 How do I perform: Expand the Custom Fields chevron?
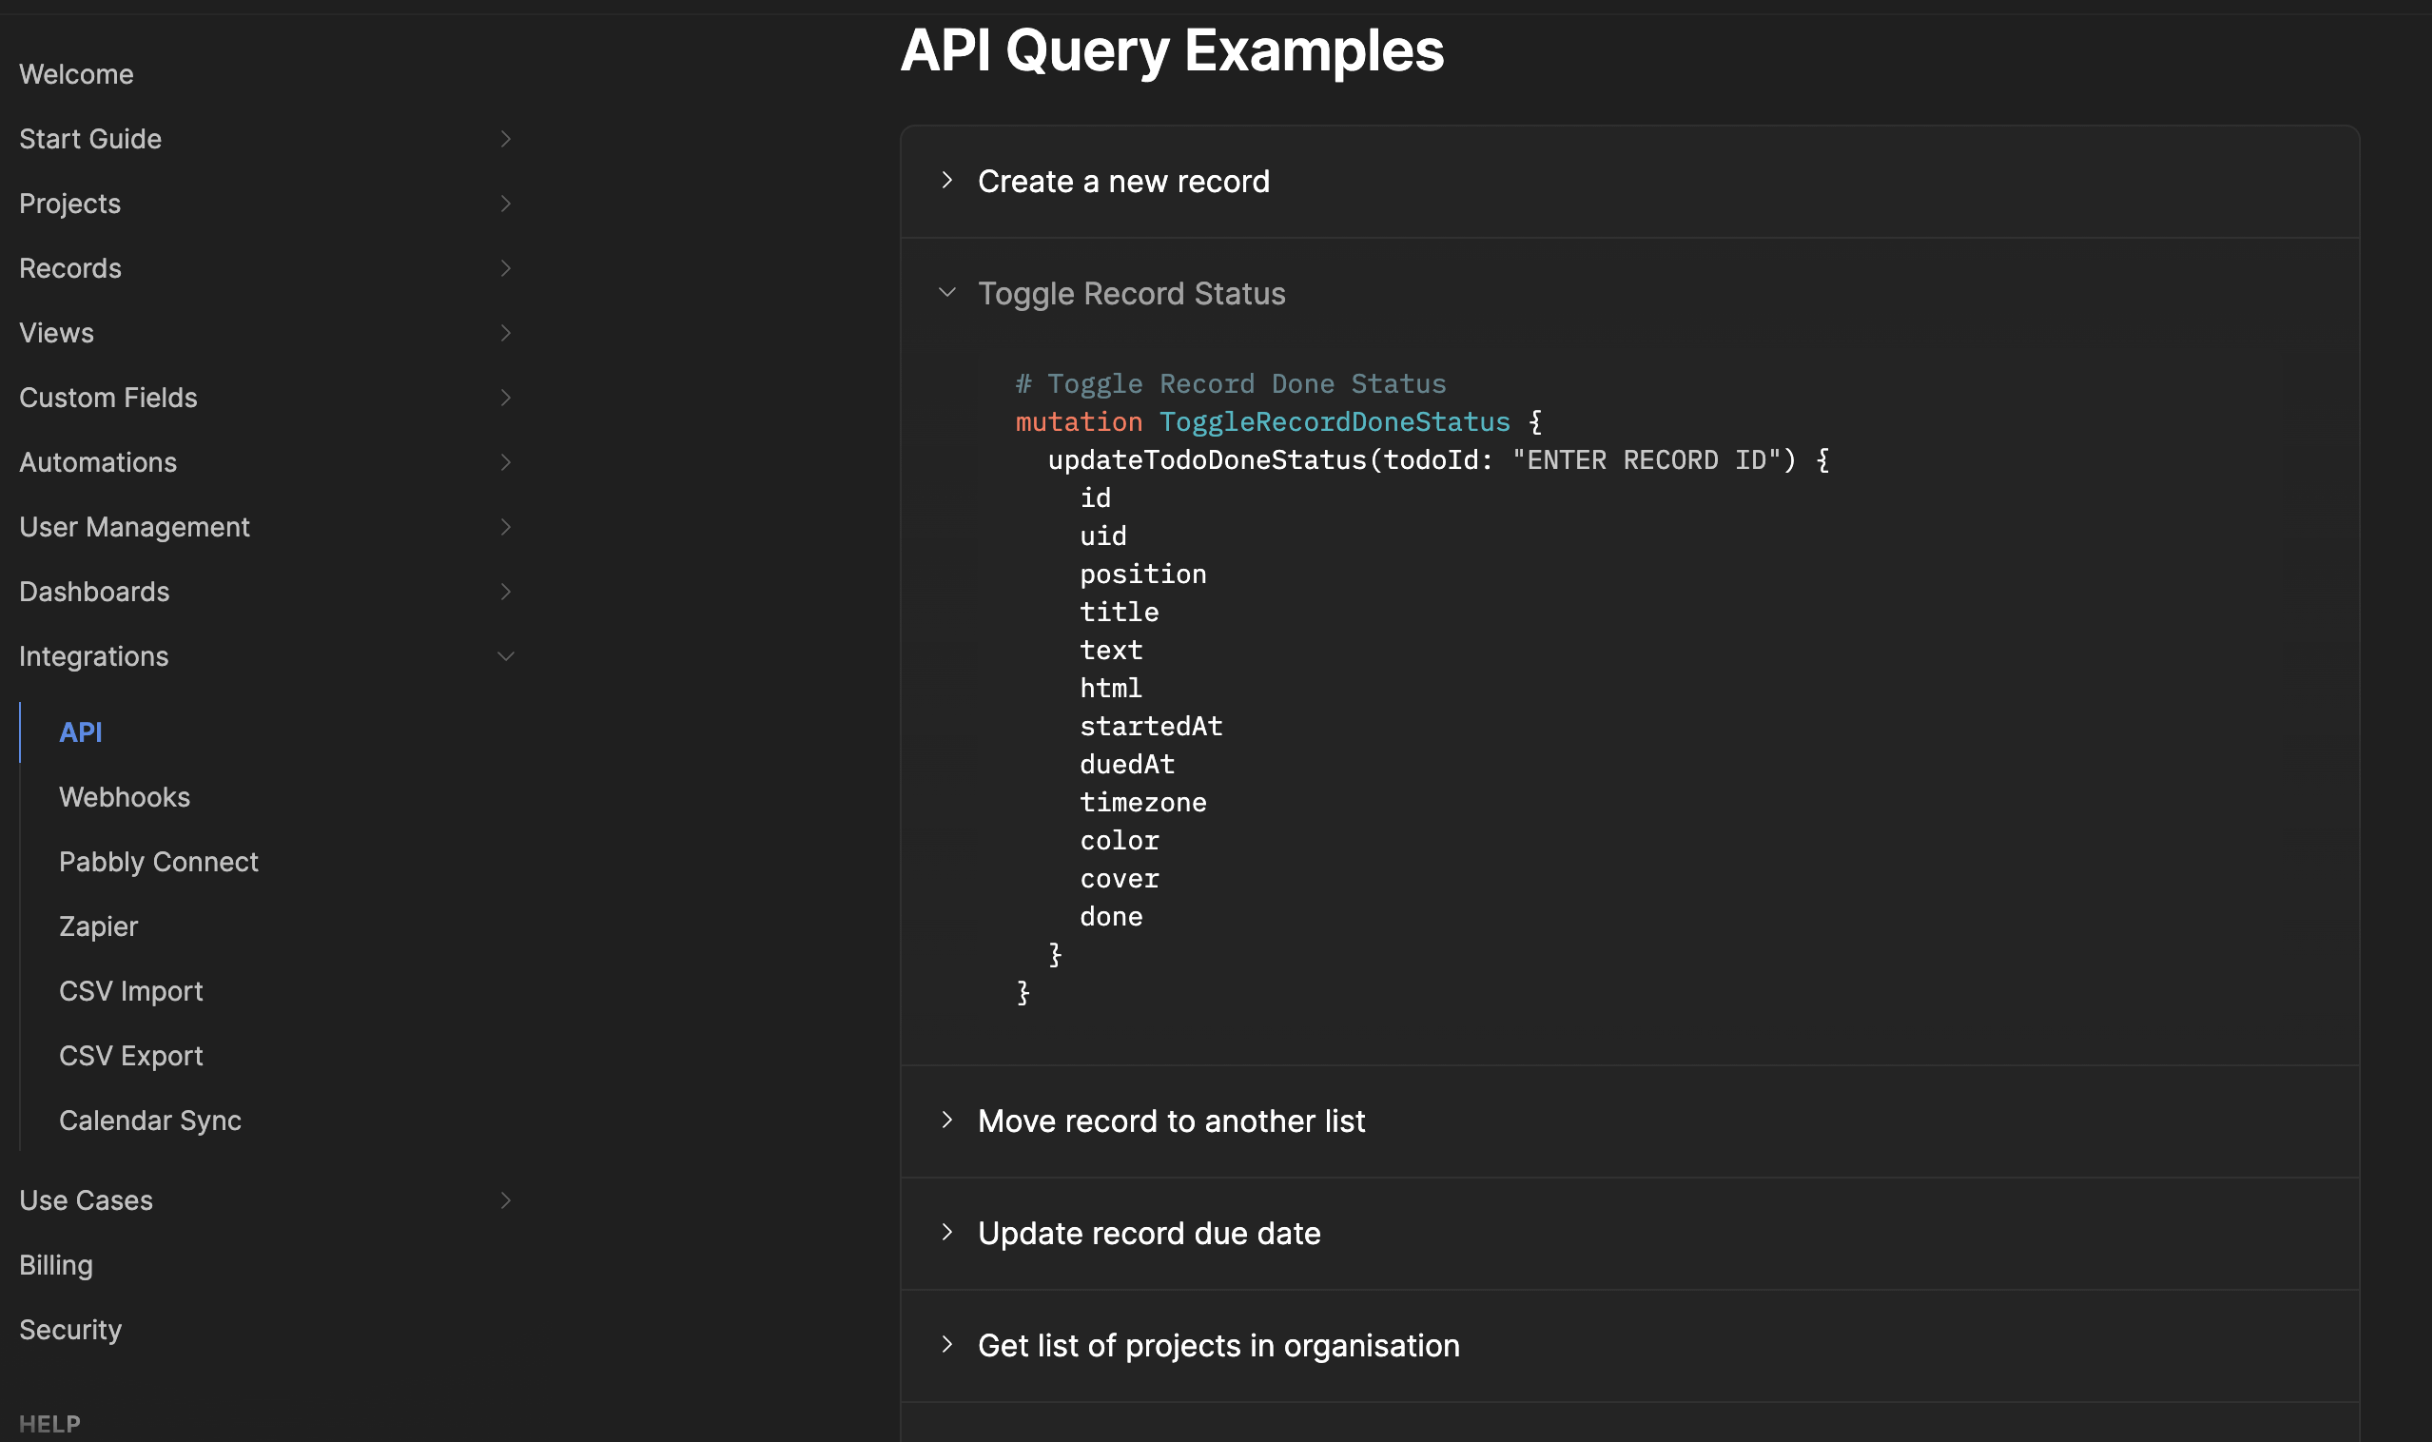[x=505, y=398]
